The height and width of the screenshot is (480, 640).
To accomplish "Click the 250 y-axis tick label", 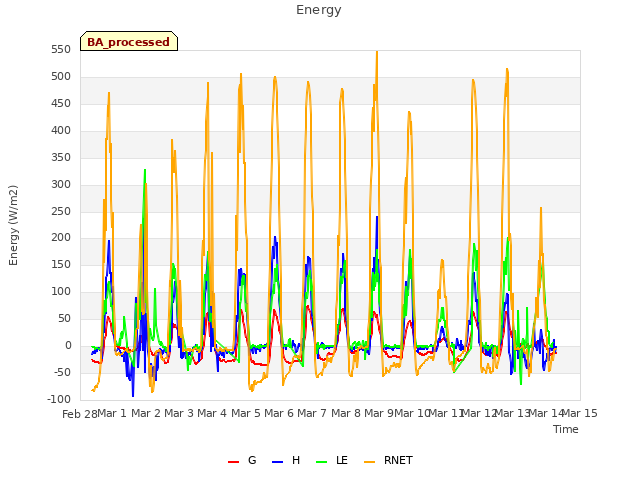I will point(61,211).
